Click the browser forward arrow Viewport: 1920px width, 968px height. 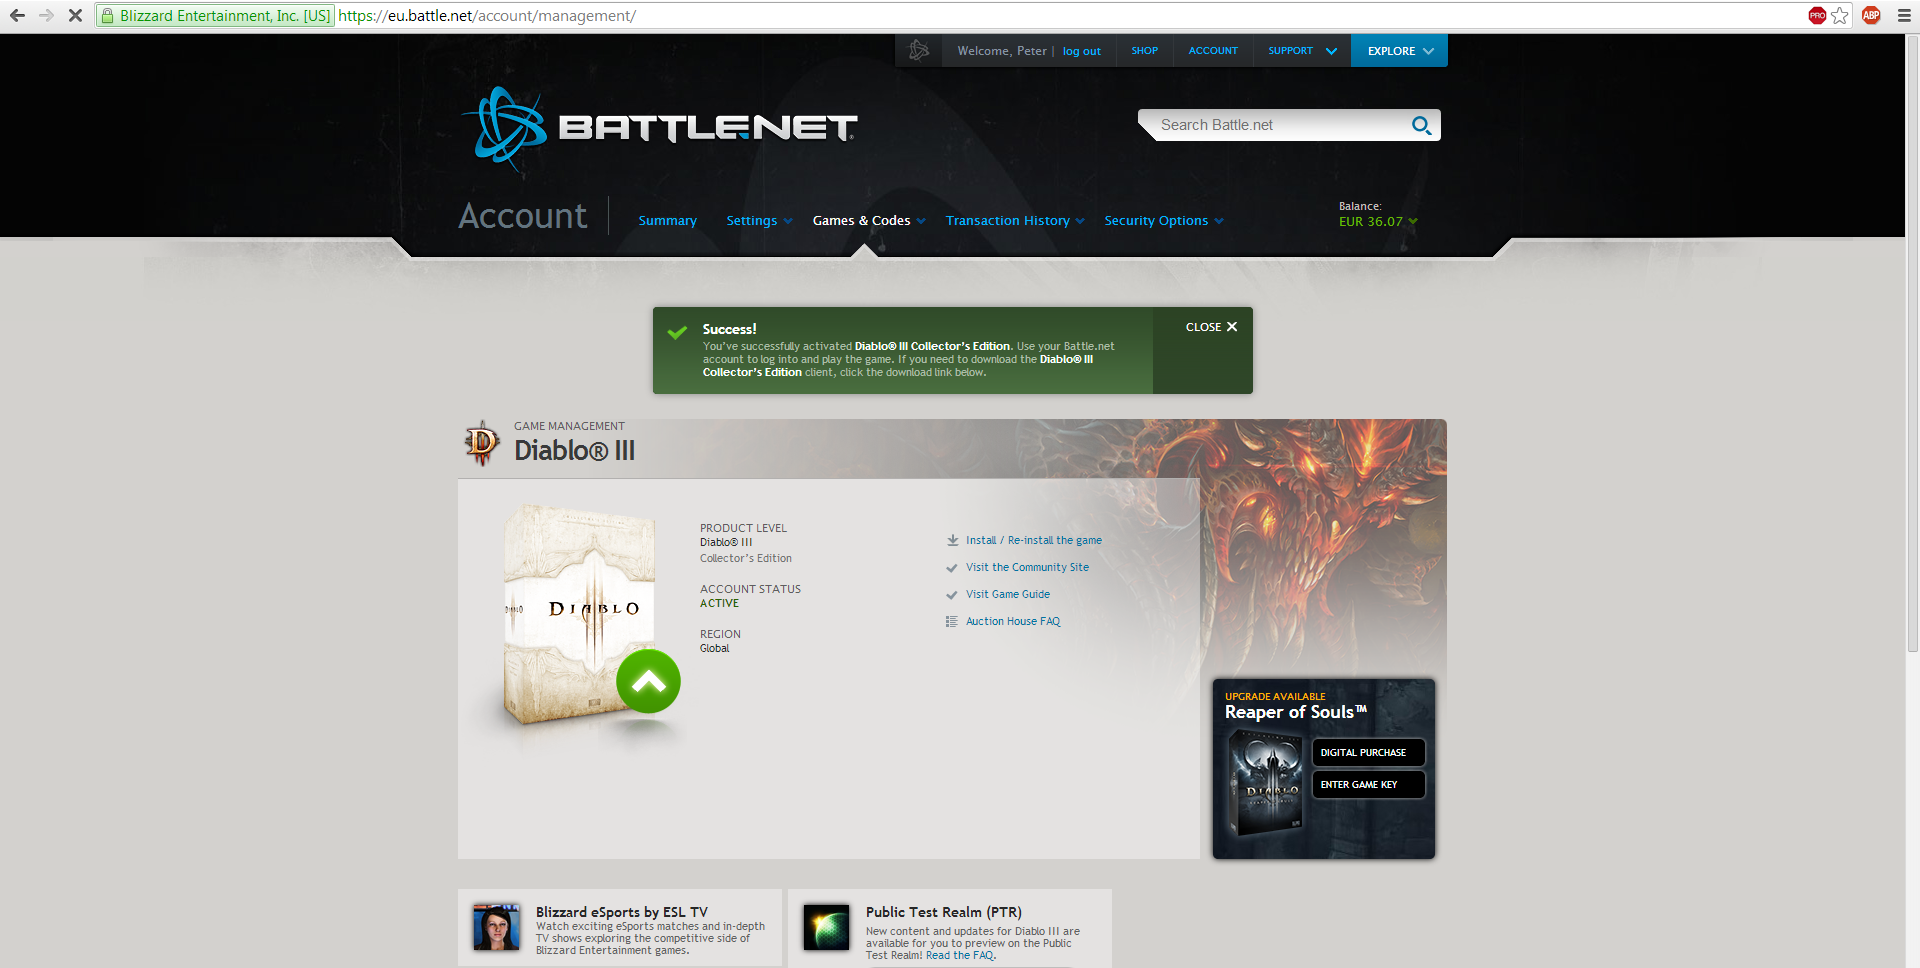pyautogui.click(x=46, y=15)
